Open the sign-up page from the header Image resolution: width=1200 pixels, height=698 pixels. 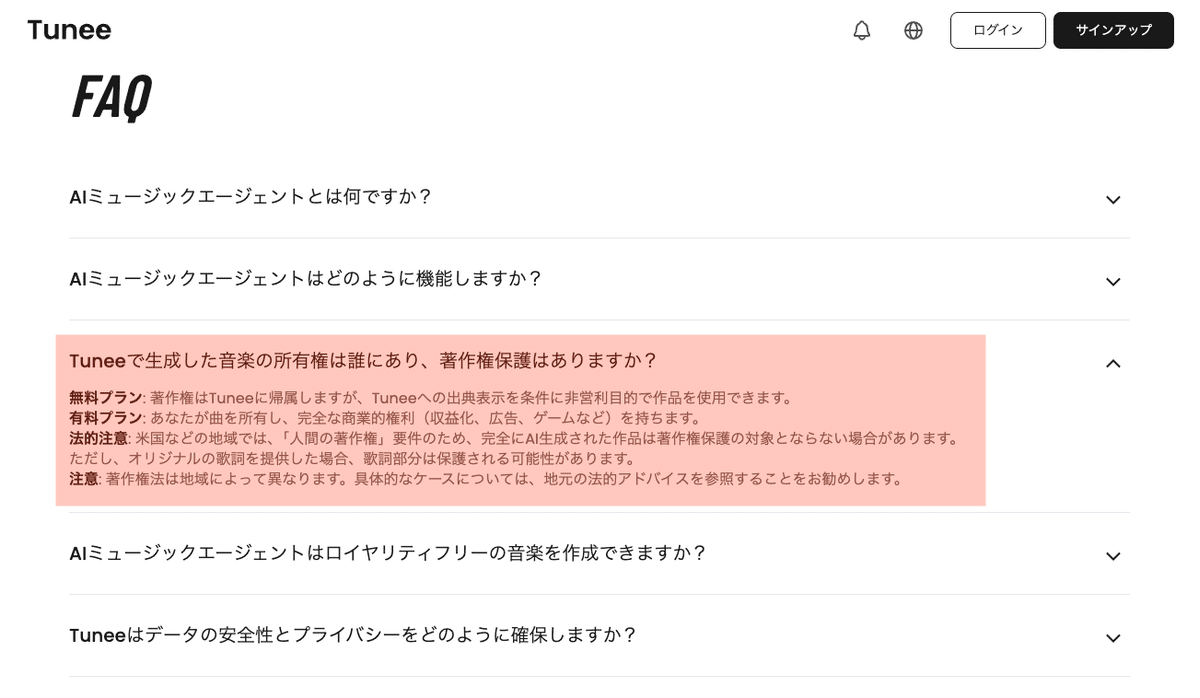1113,30
